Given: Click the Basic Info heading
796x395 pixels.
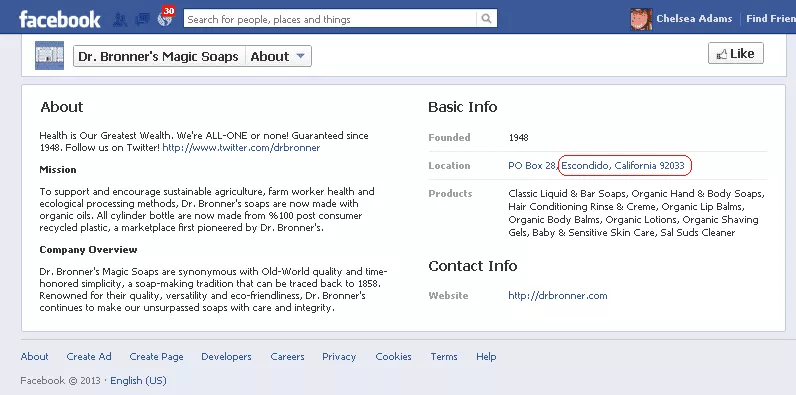Looking at the screenshot, I should [x=462, y=107].
